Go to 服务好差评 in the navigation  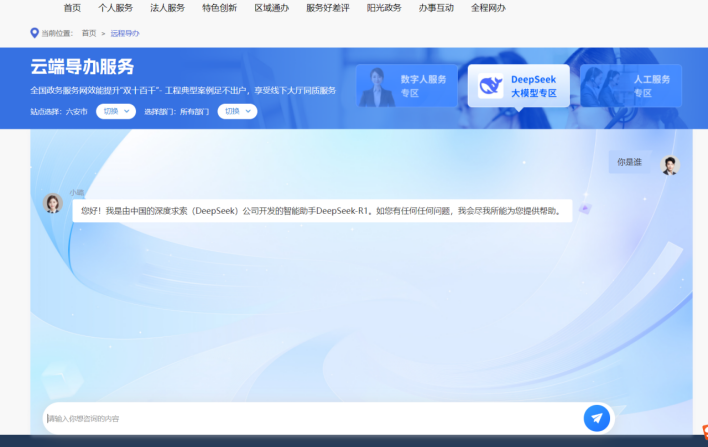[x=328, y=8]
